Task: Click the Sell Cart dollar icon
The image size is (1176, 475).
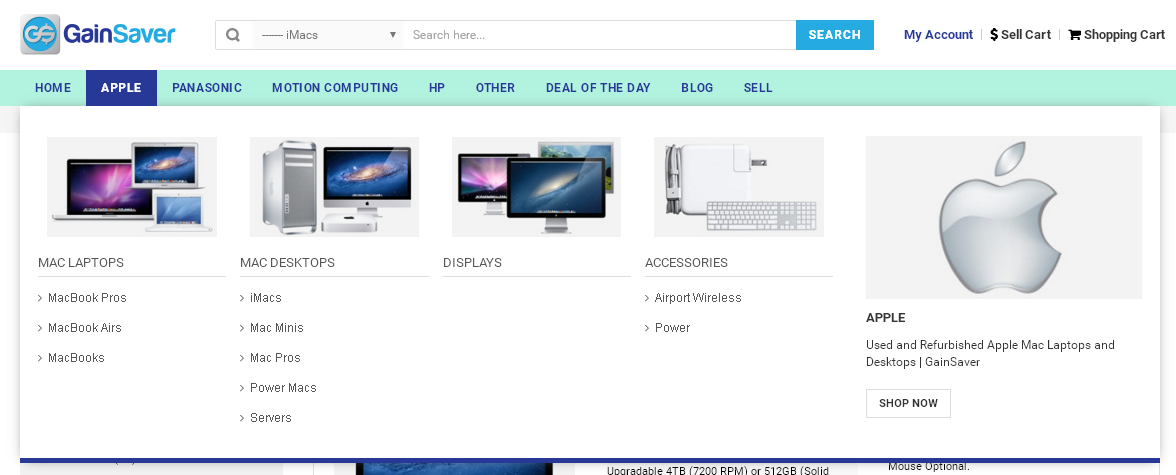Action: pos(994,35)
